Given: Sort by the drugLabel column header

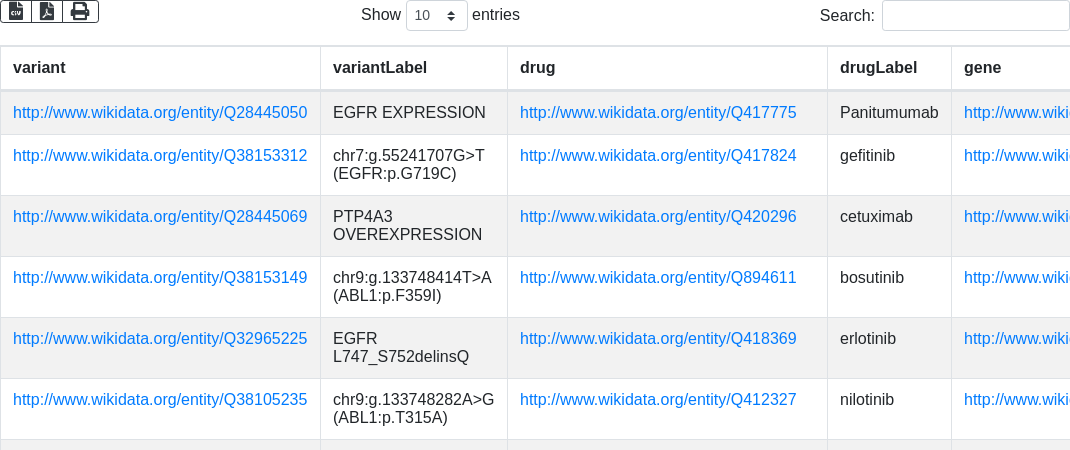Looking at the screenshot, I should click(879, 68).
